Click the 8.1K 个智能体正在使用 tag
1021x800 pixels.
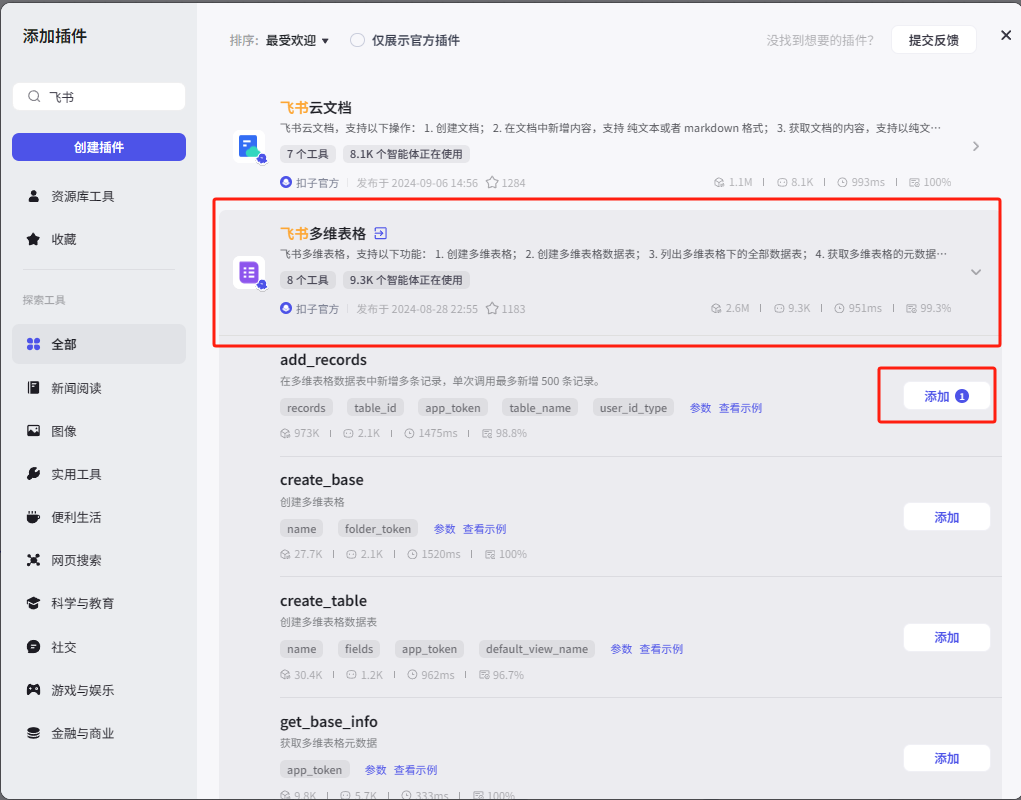click(x=406, y=154)
